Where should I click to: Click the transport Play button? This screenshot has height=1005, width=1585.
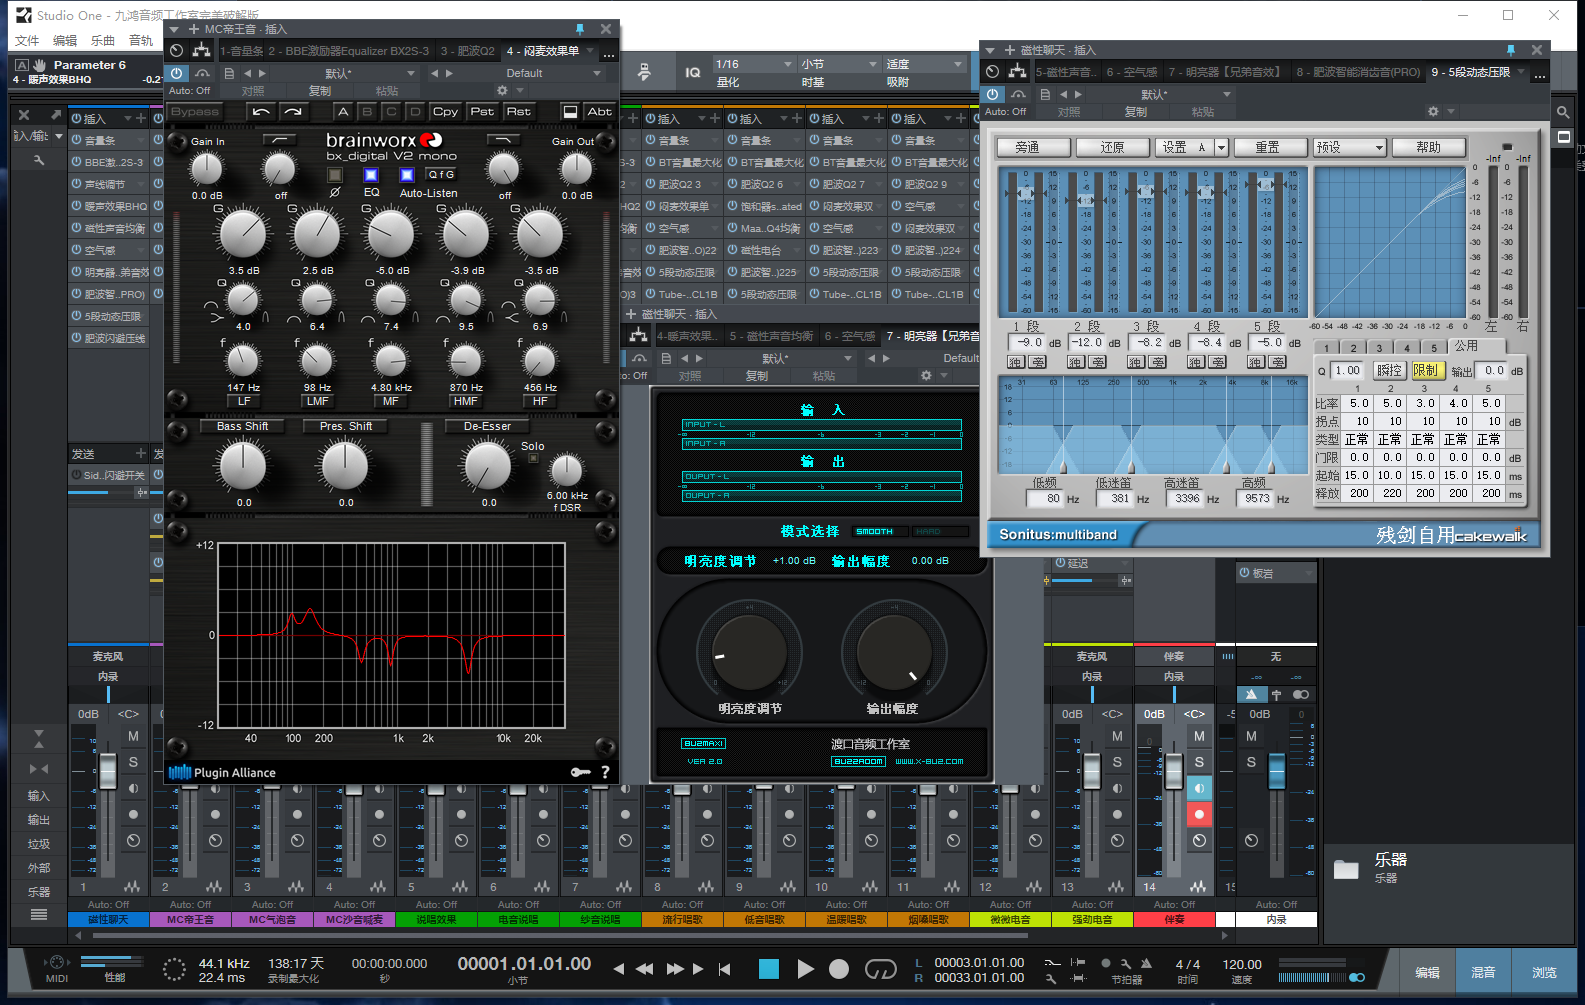(805, 969)
